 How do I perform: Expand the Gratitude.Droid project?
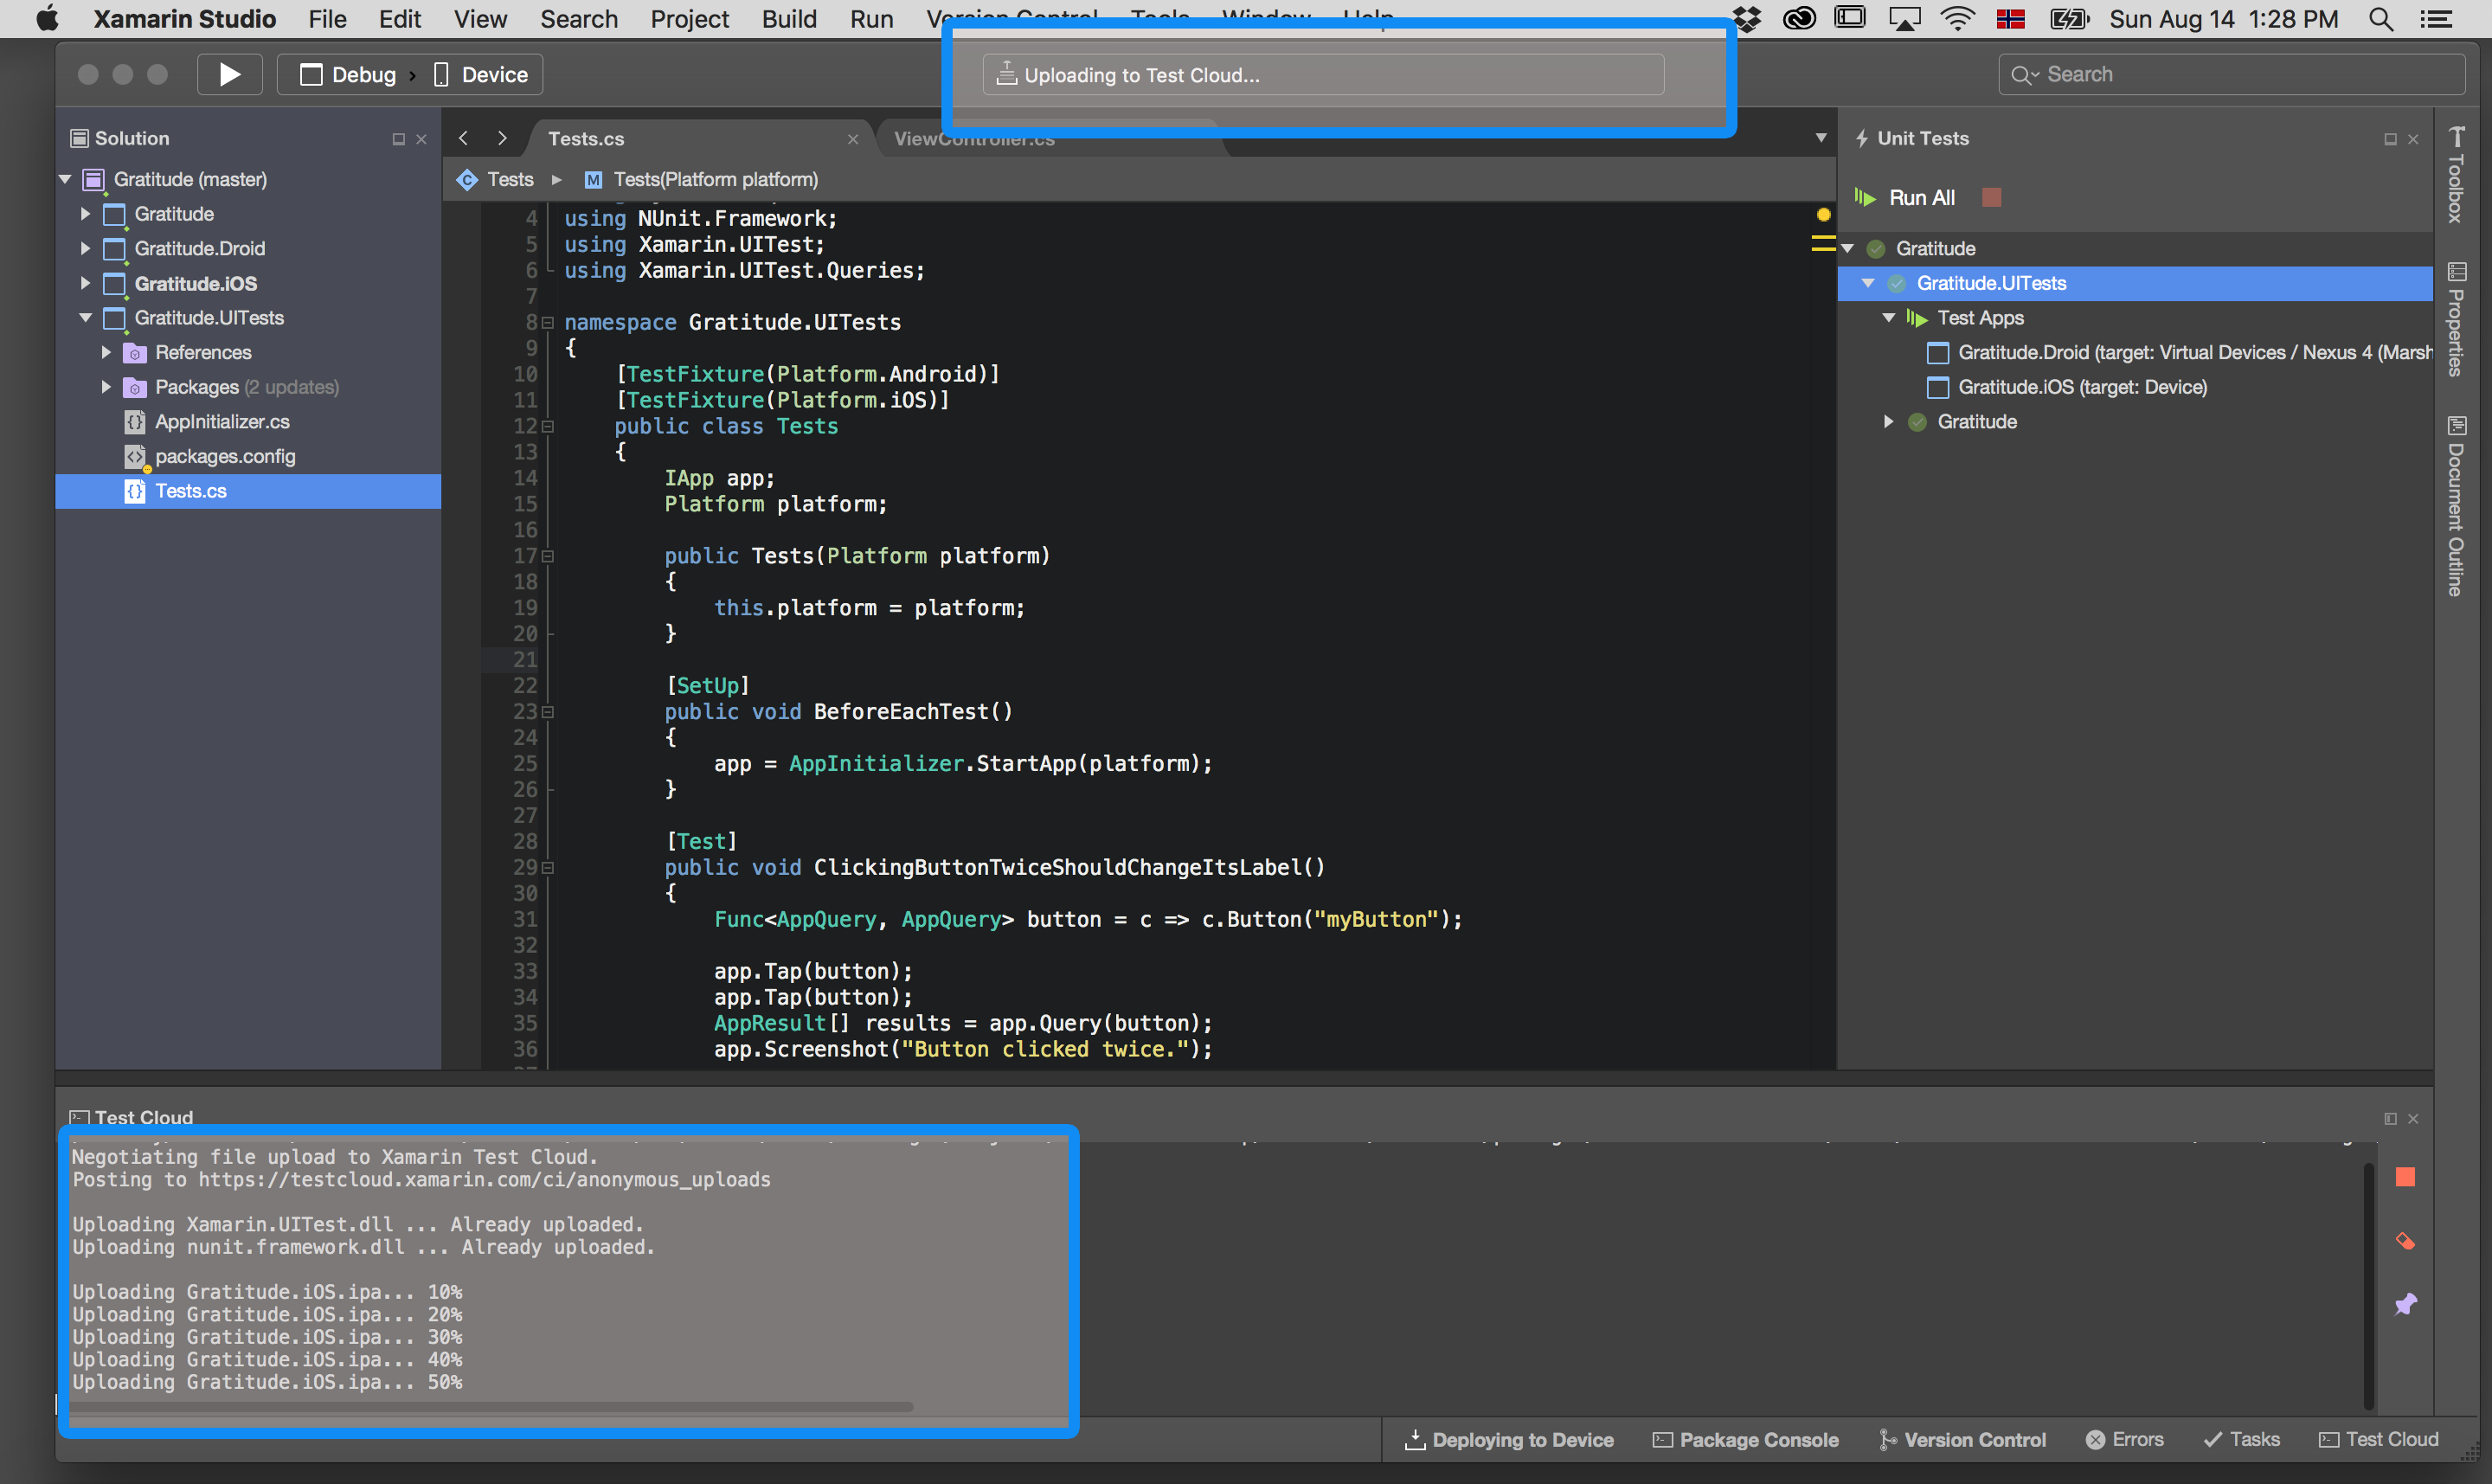coord(85,248)
